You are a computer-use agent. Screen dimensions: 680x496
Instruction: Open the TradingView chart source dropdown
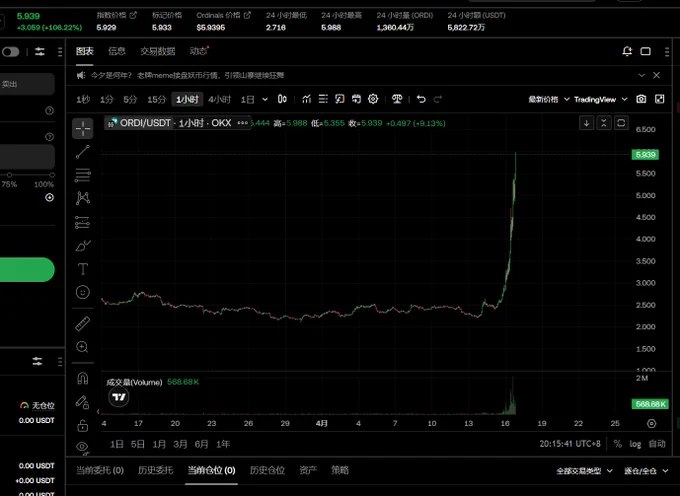coord(600,99)
